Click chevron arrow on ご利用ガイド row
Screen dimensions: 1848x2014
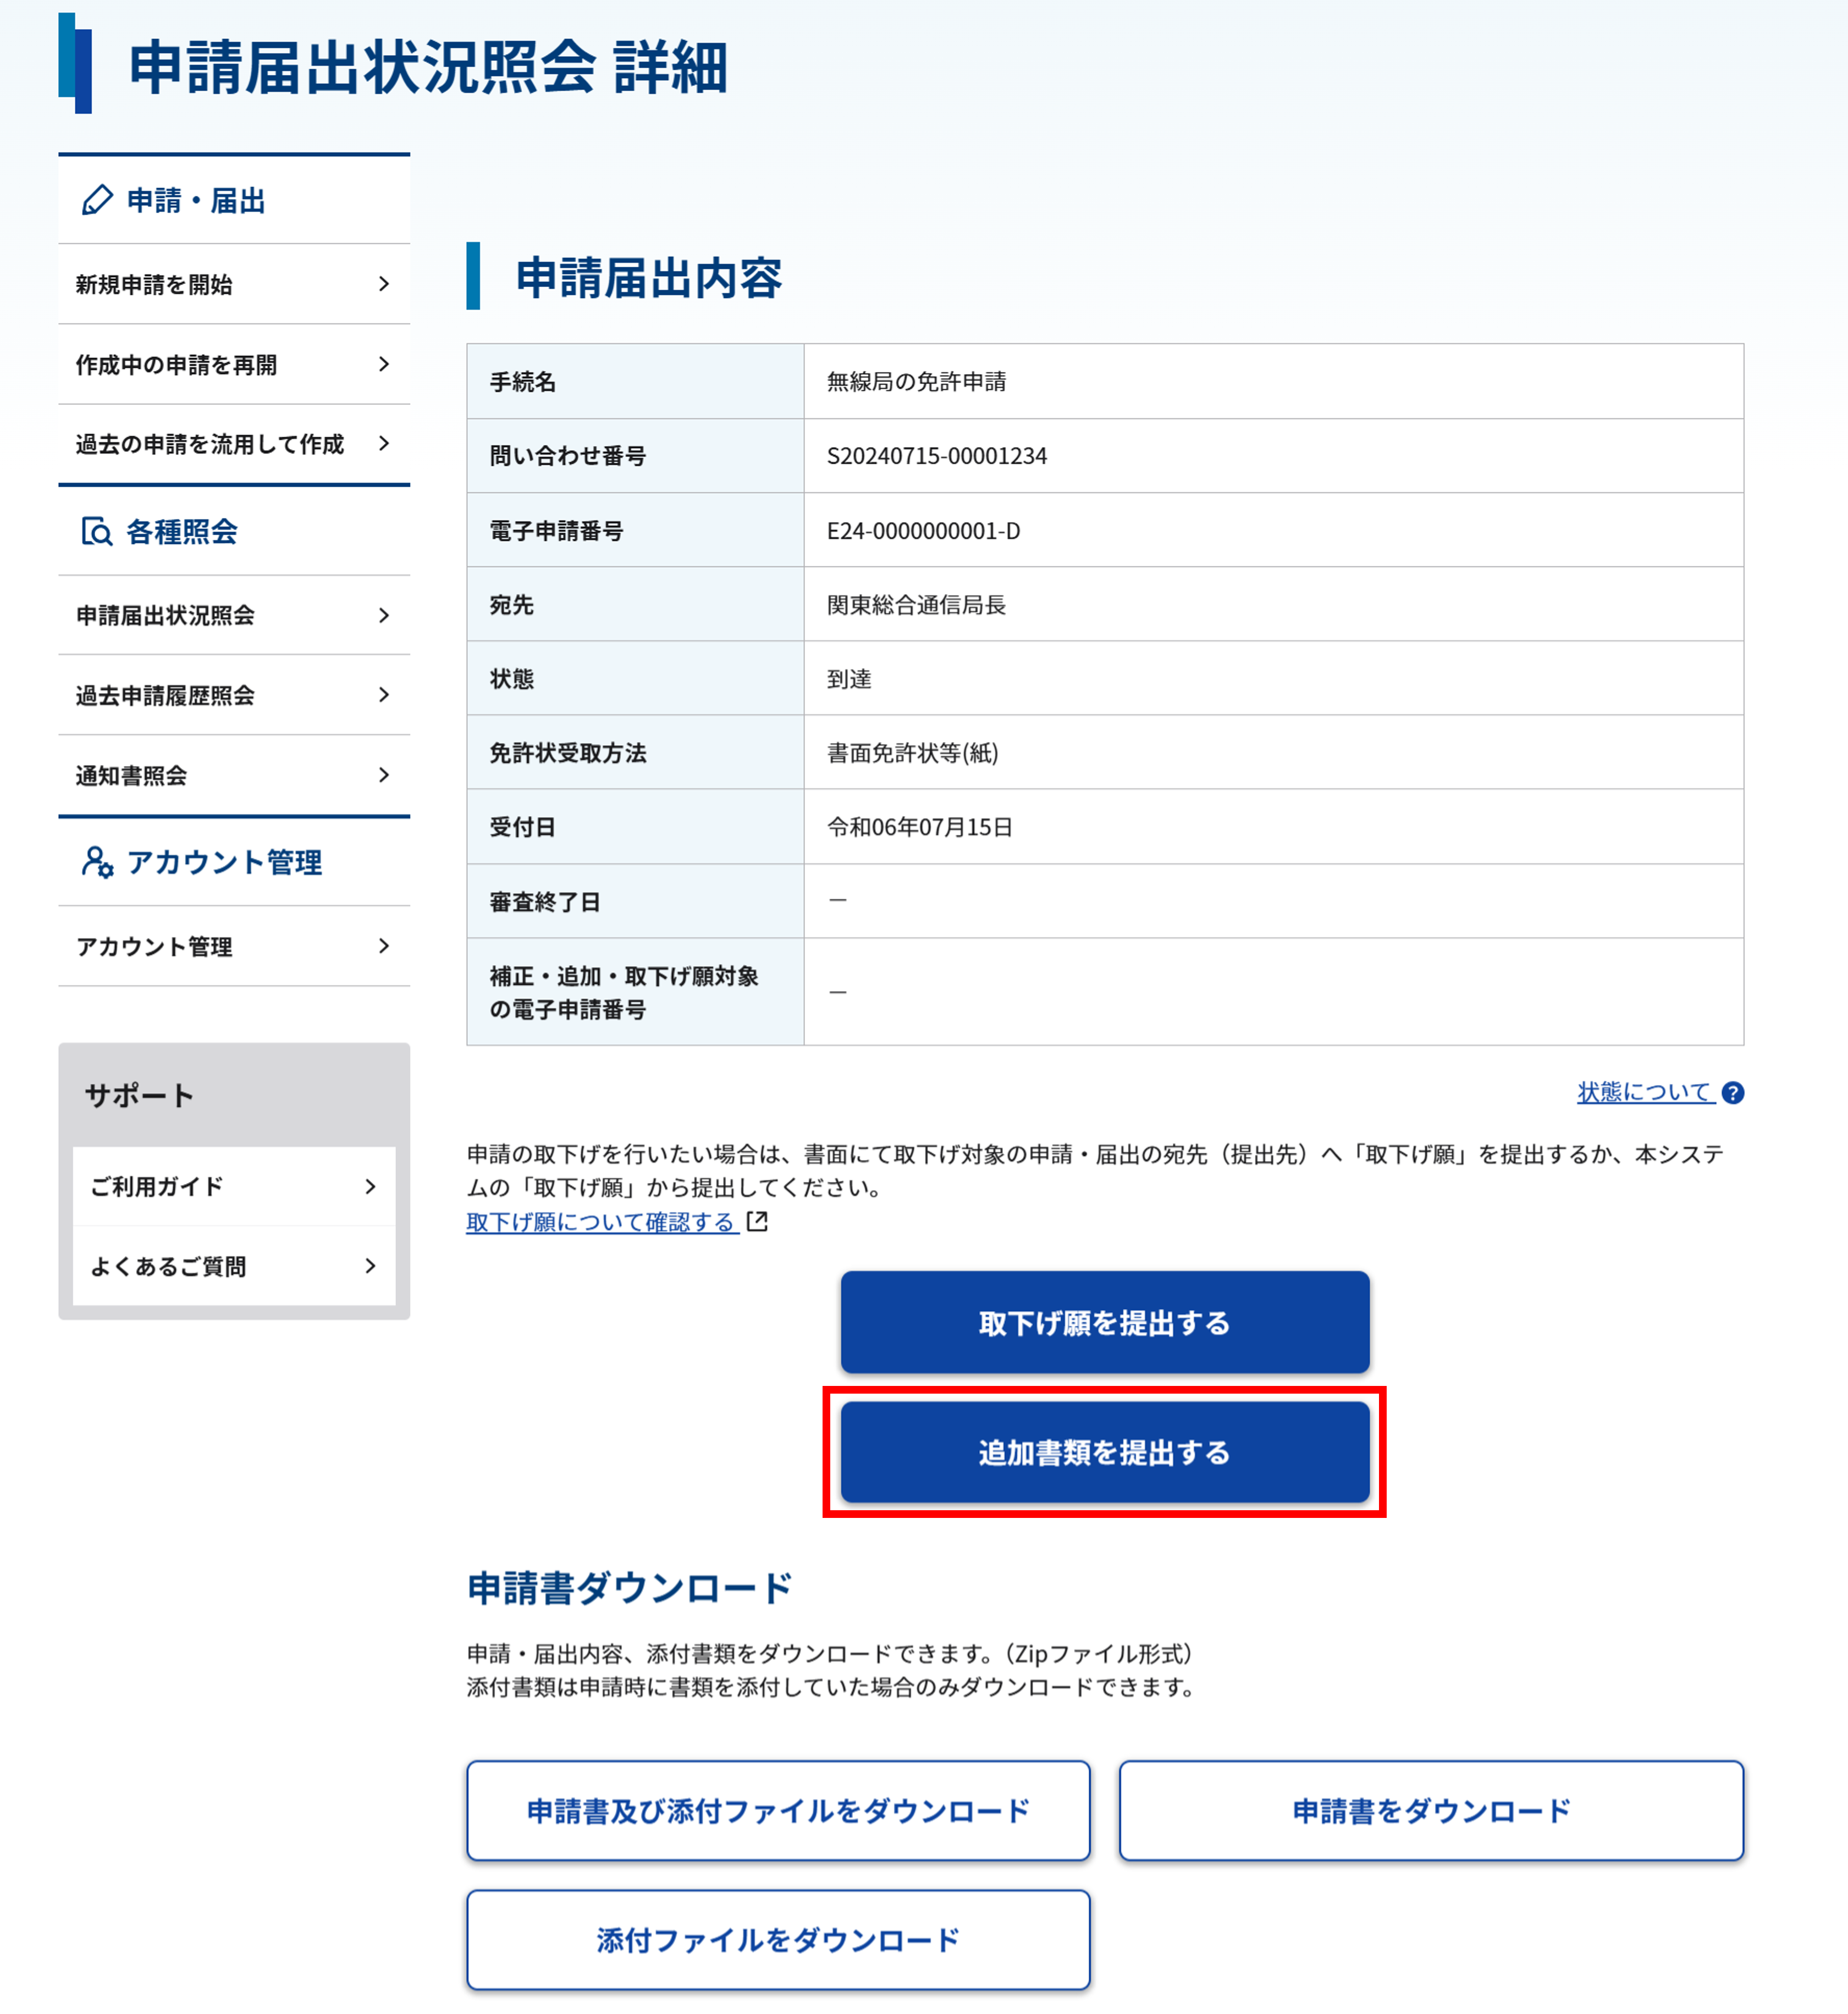point(371,1186)
